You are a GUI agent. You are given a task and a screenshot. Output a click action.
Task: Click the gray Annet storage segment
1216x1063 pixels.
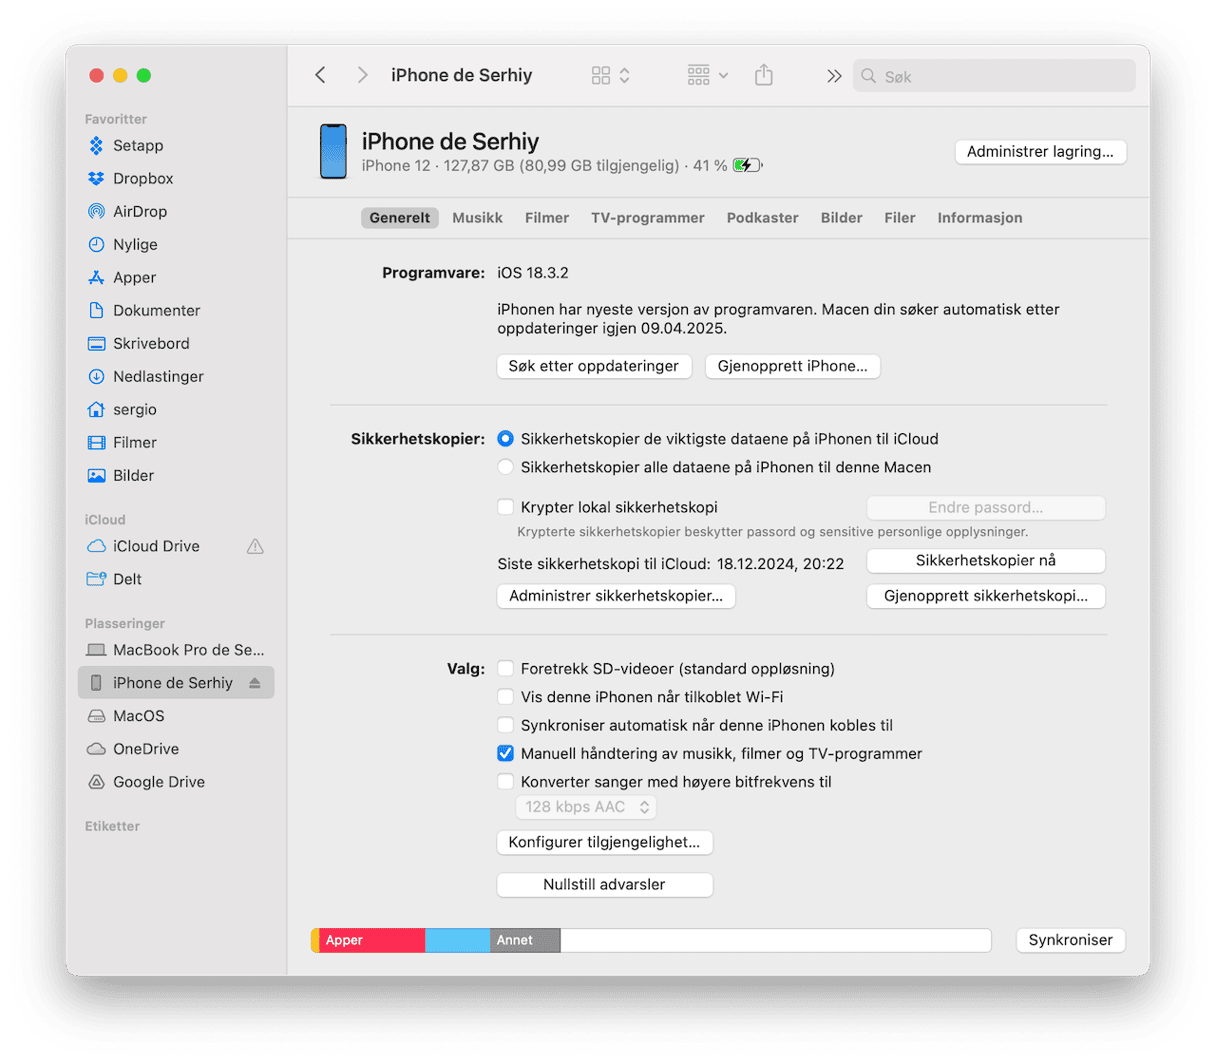(x=525, y=940)
